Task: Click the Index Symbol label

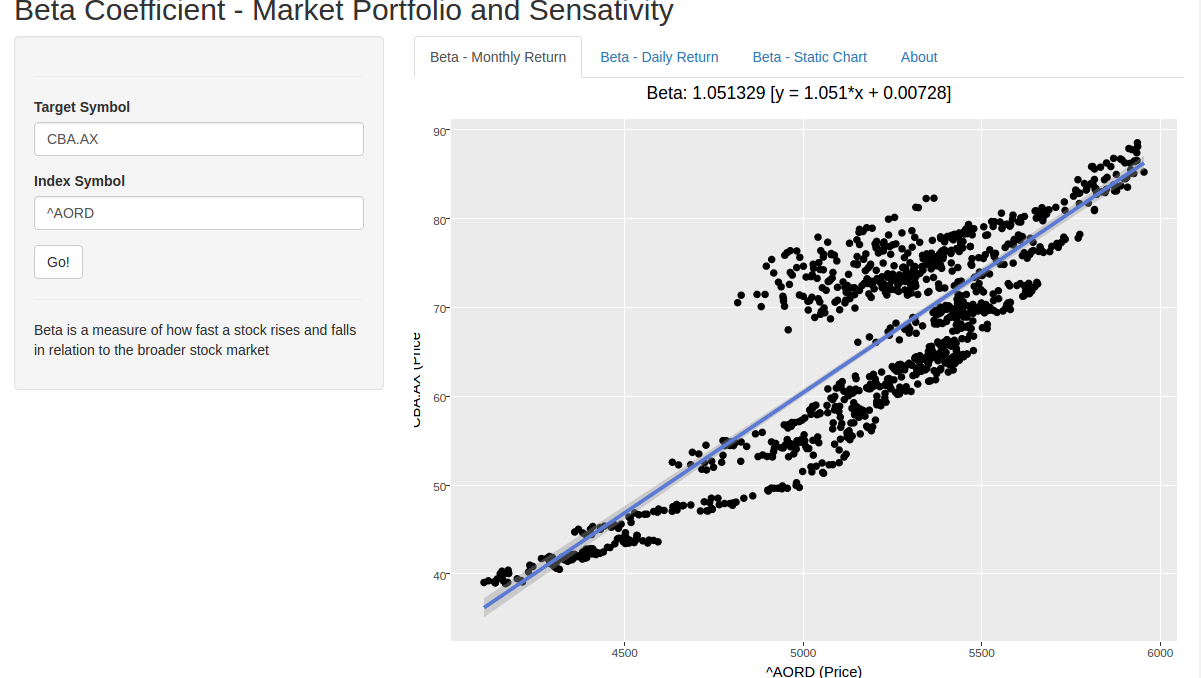Action: point(79,181)
